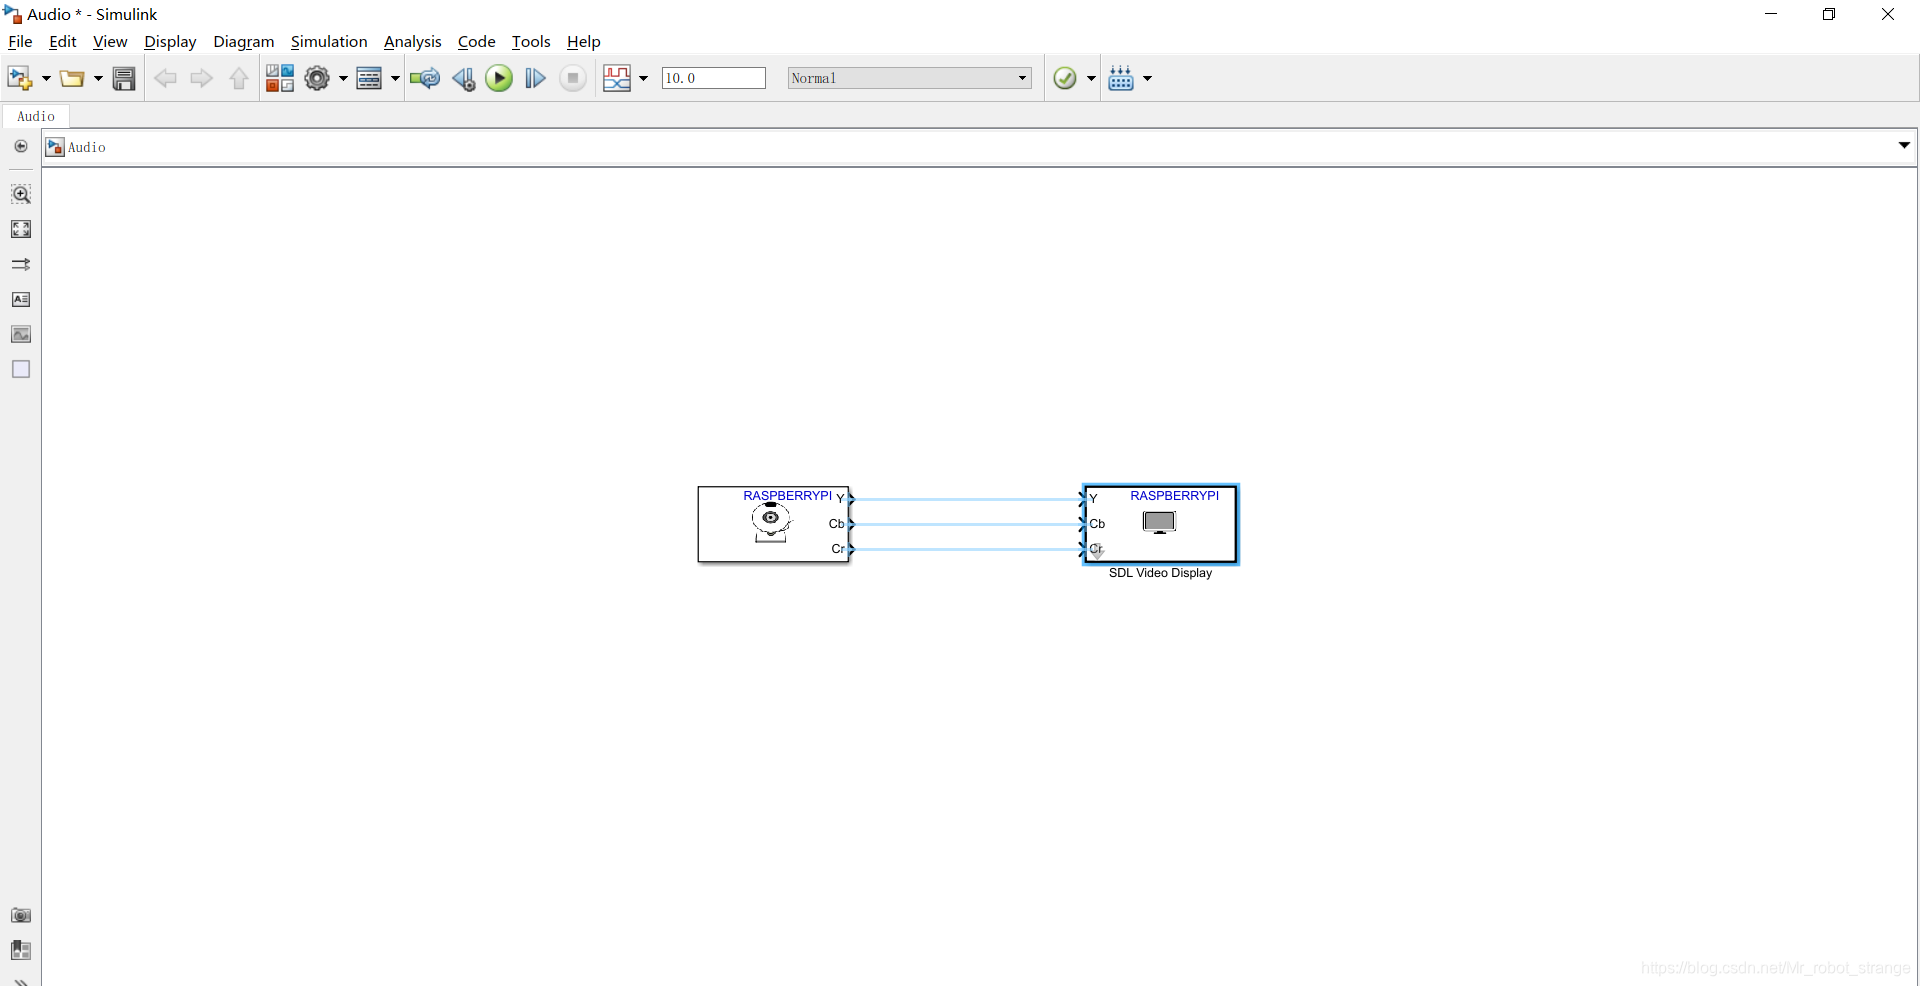
Task: Open the Library Browser icon
Action: click(279, 78)
